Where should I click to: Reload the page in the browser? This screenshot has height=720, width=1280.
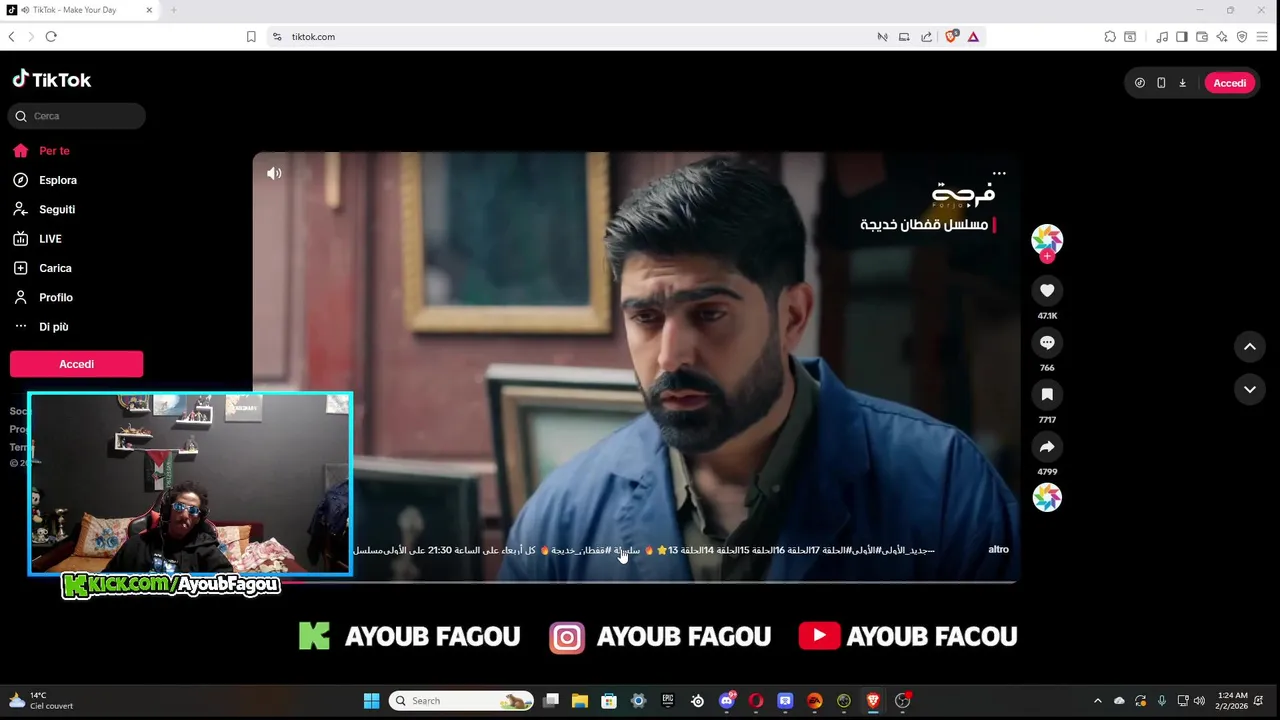coord(51,36)
